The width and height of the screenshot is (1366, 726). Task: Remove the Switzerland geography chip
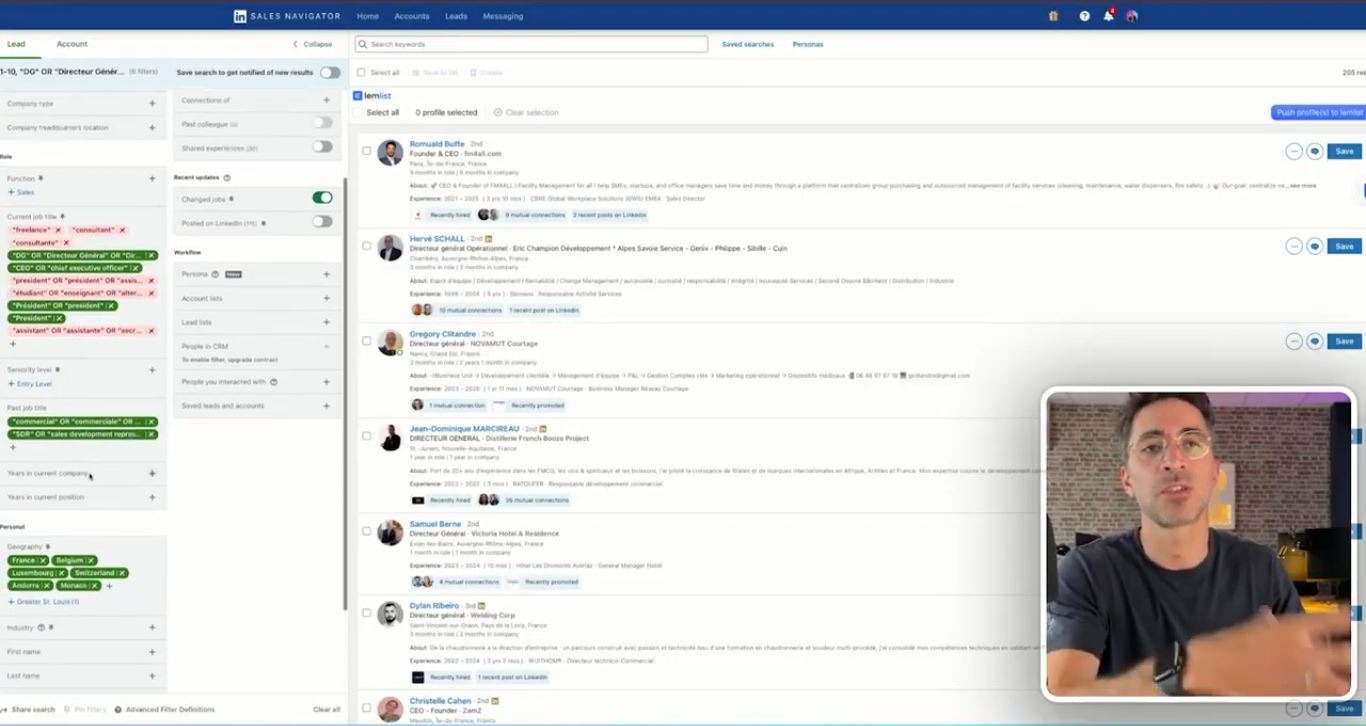[122, 573]
